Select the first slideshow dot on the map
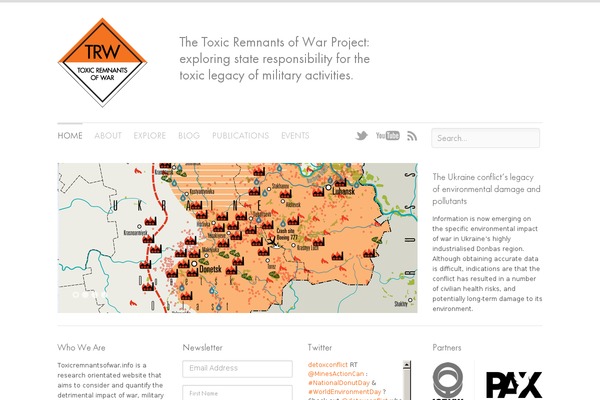 (76, 295)
